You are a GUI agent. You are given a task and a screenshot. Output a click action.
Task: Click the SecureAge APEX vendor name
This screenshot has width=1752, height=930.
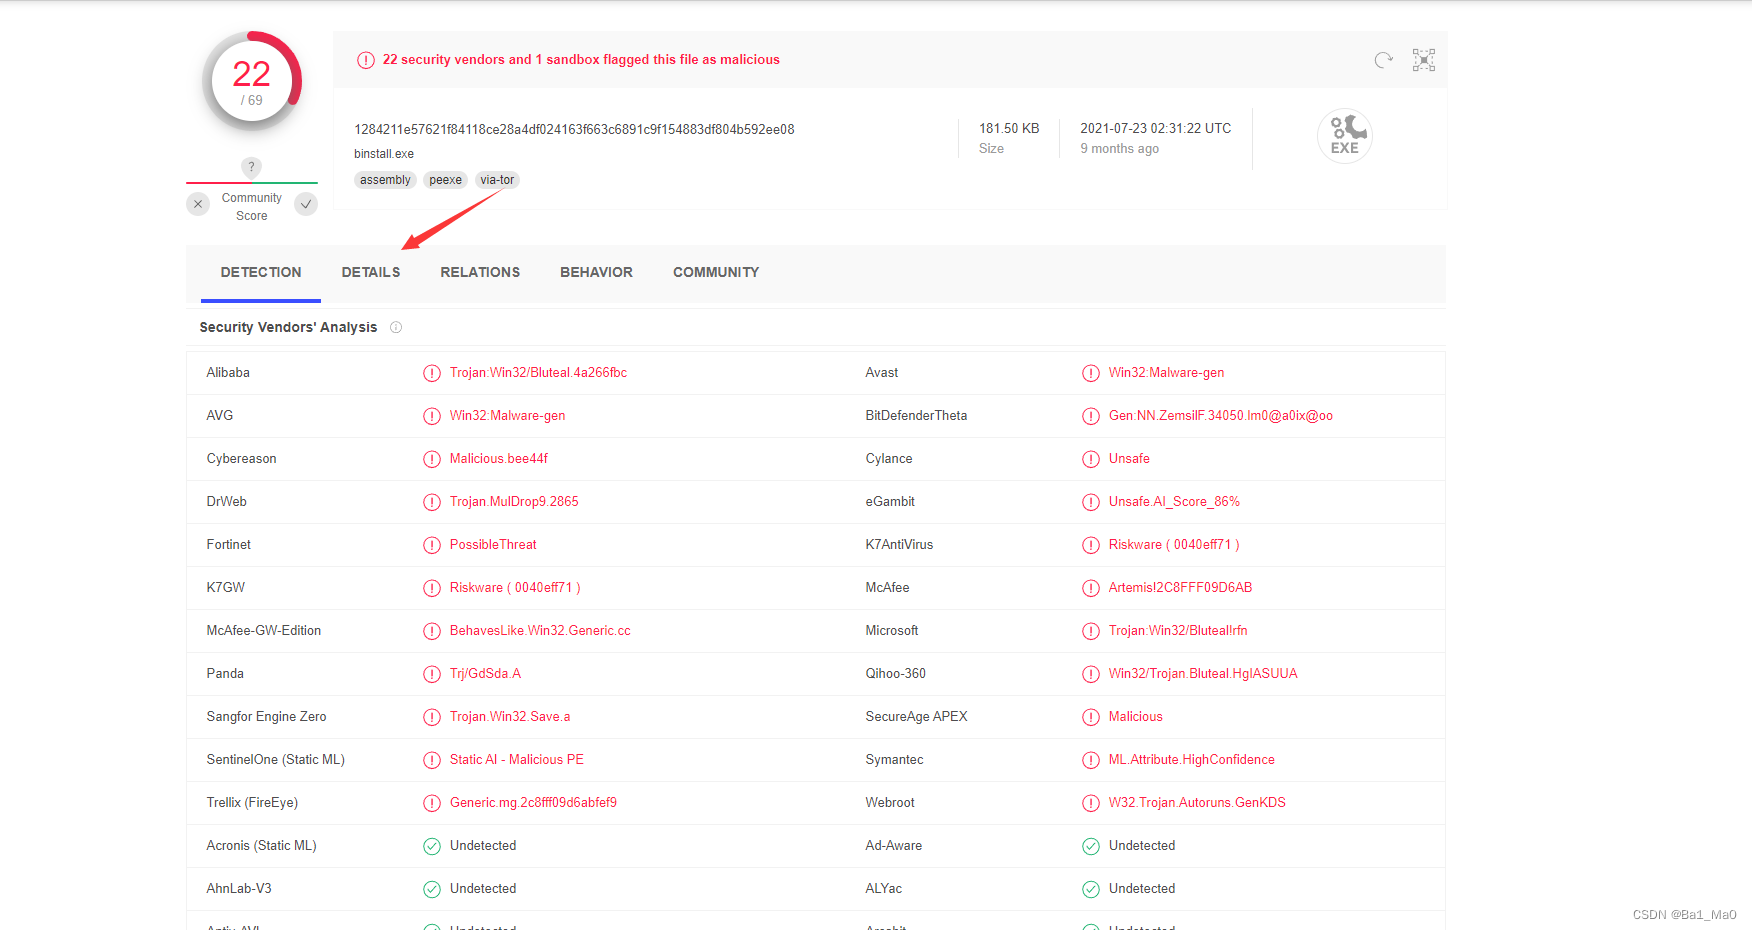pyautogui.click(x=916, y=716)
